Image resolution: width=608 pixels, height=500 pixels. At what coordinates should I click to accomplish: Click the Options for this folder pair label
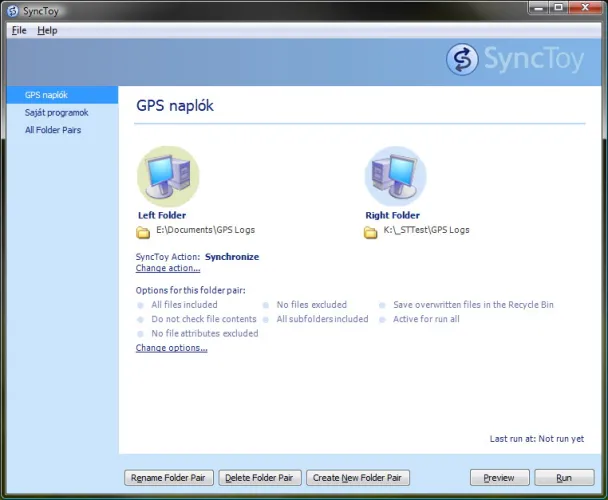coord(190,290)
